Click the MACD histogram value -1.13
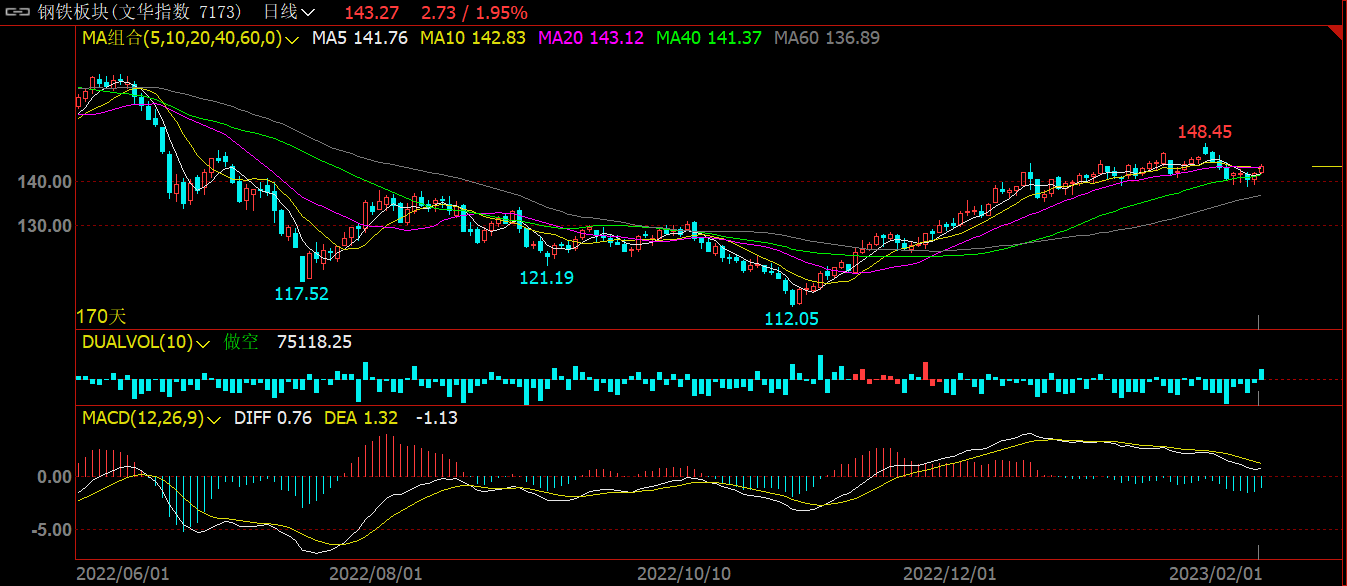This screenshot has height=586, width=1347. 437,418
